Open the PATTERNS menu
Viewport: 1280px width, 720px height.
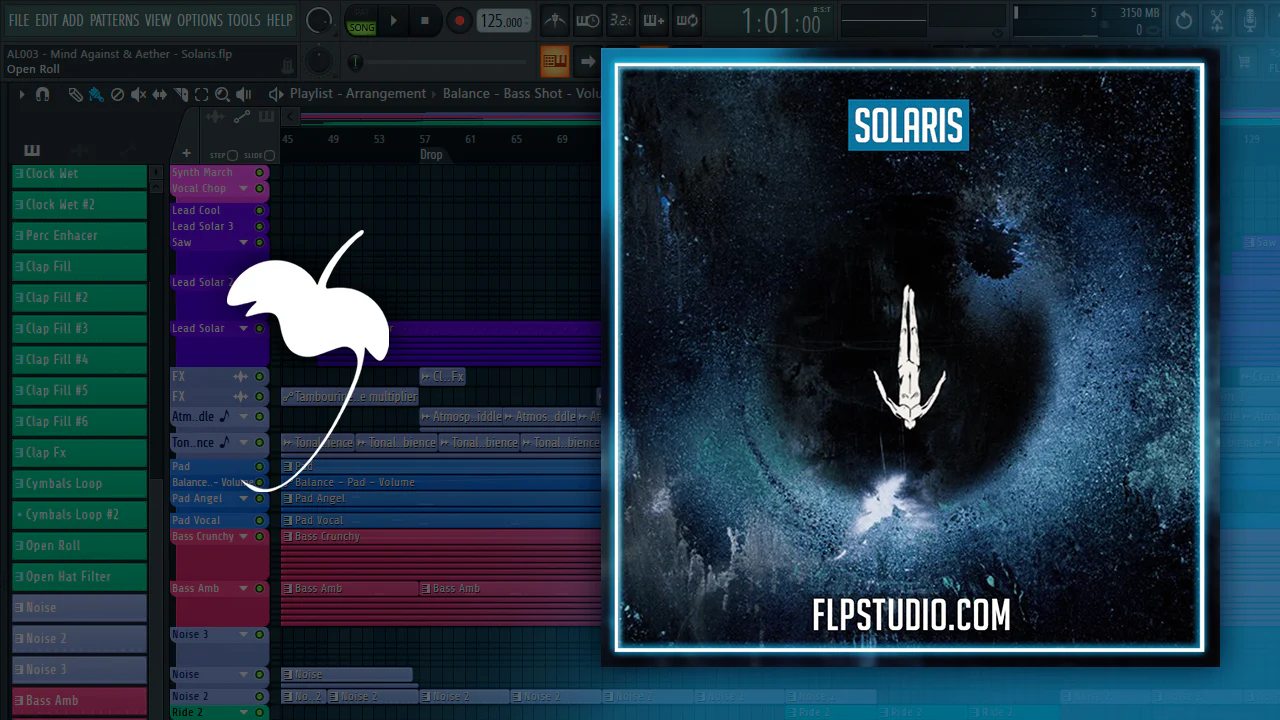114,20
